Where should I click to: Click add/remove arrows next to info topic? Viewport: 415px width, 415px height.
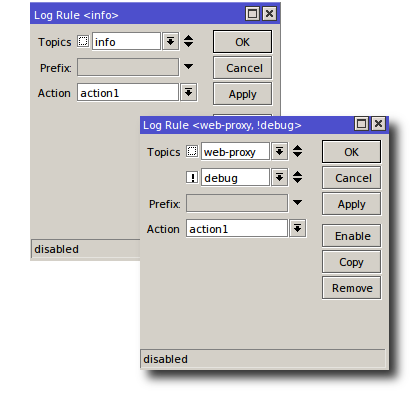[x=189, y=41]
